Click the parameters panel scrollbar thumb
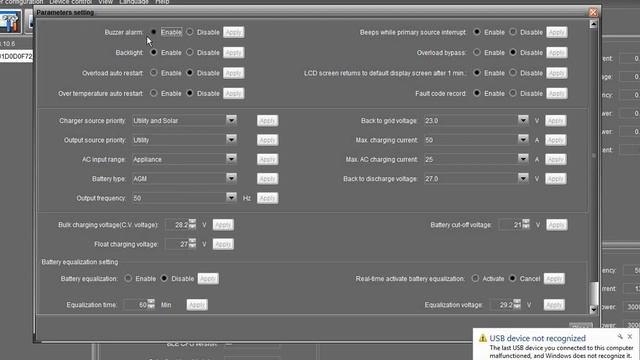 pyautogui.click(x=594, y=293)
